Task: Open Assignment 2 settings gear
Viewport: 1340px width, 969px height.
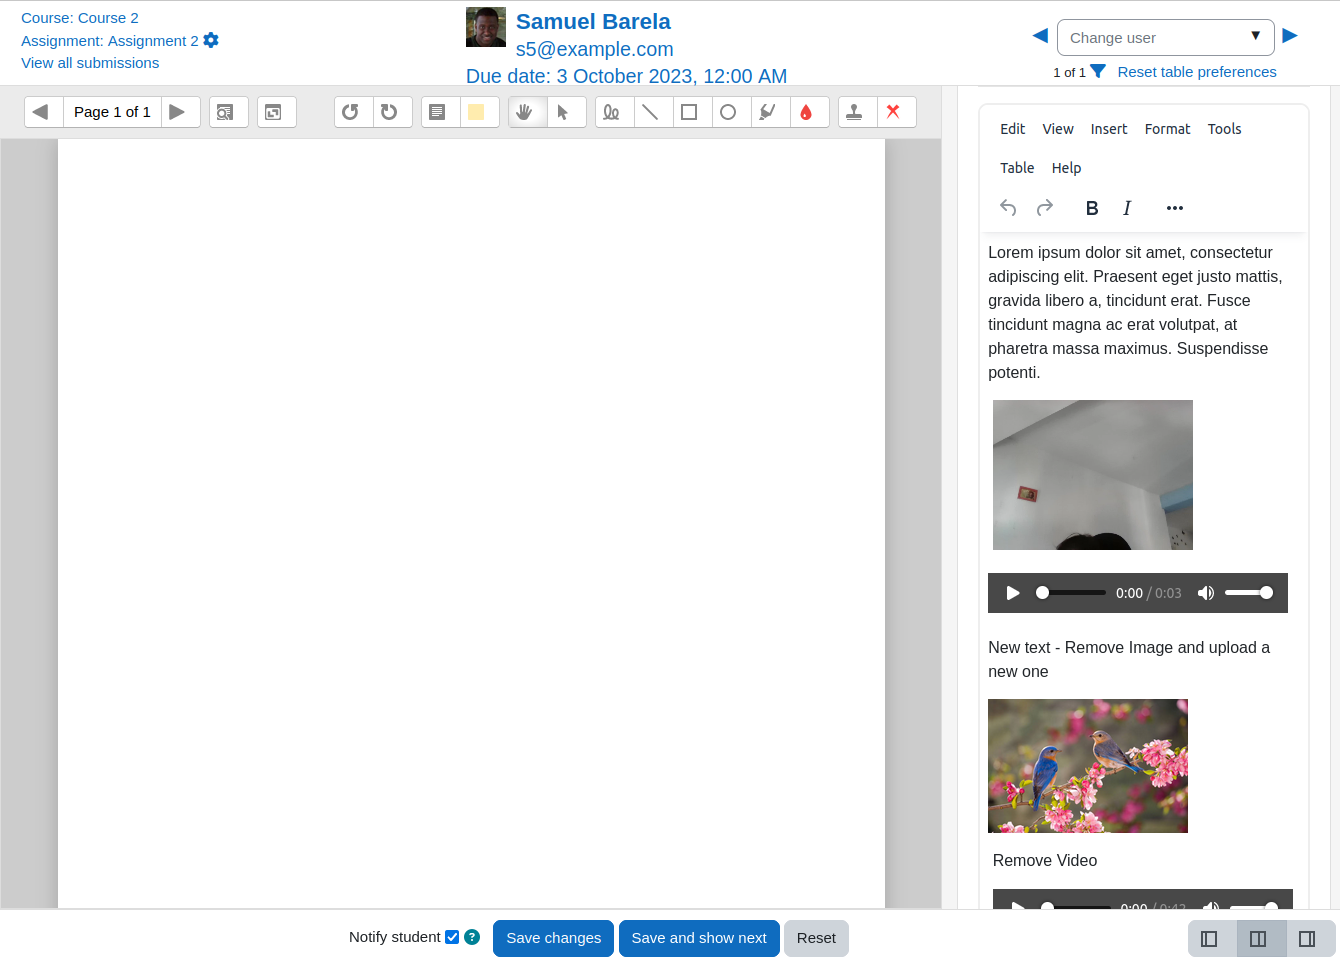Action: 211,40
